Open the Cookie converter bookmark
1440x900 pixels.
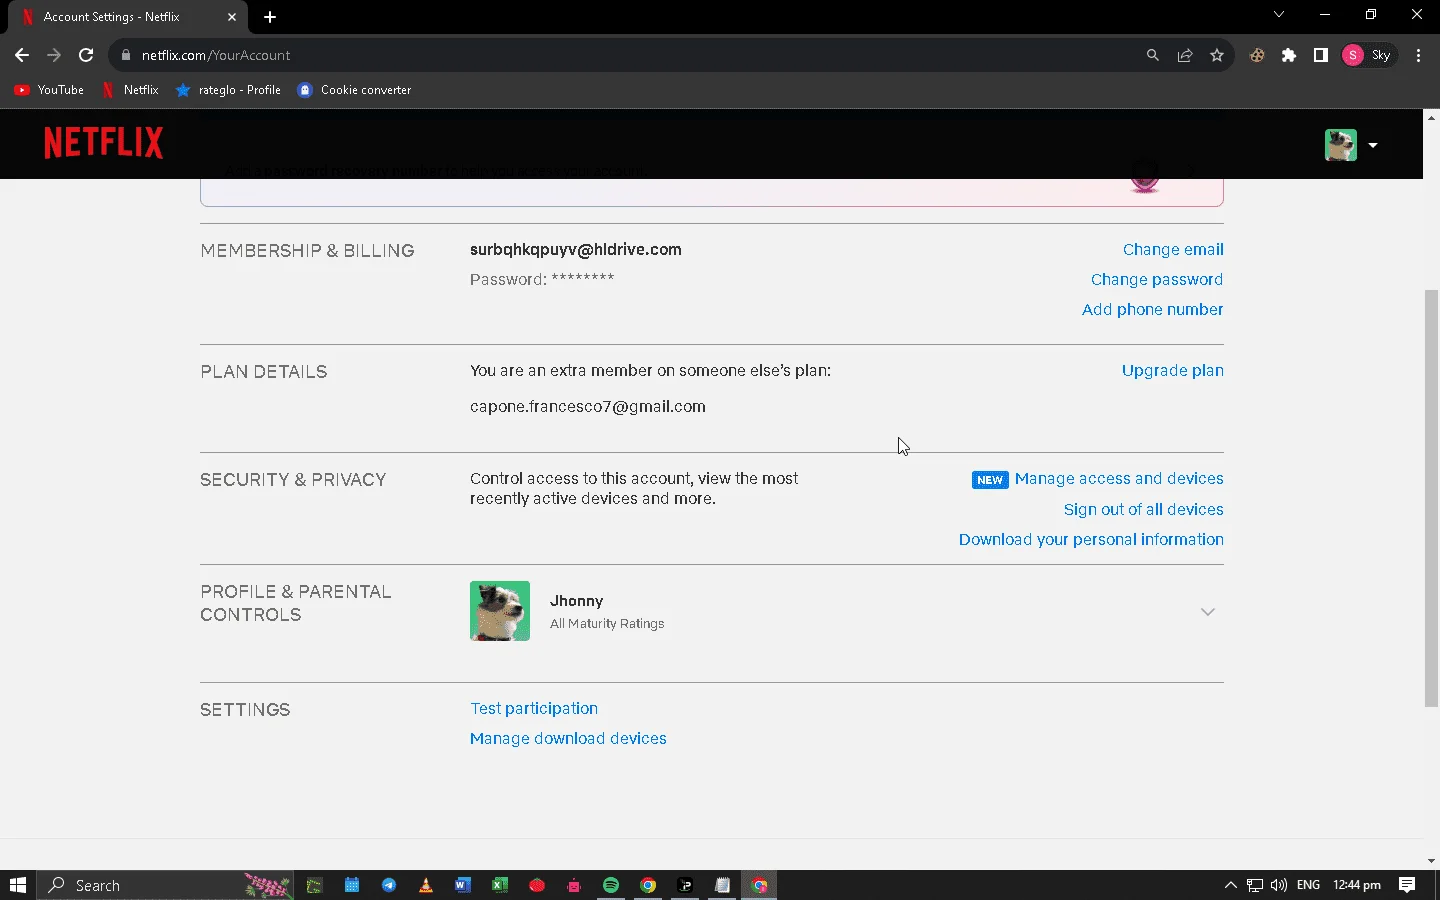(354, 90)
